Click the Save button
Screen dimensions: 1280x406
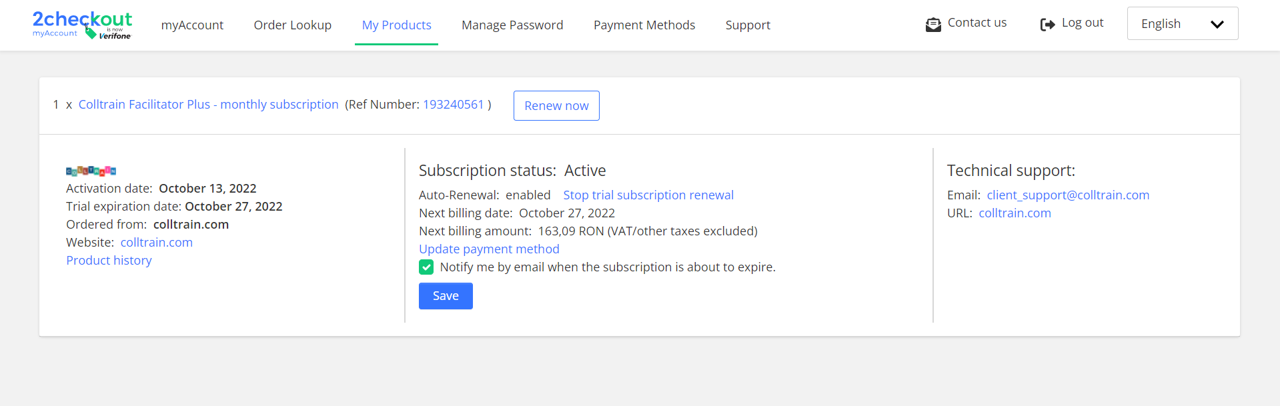[x=446, y=296]
